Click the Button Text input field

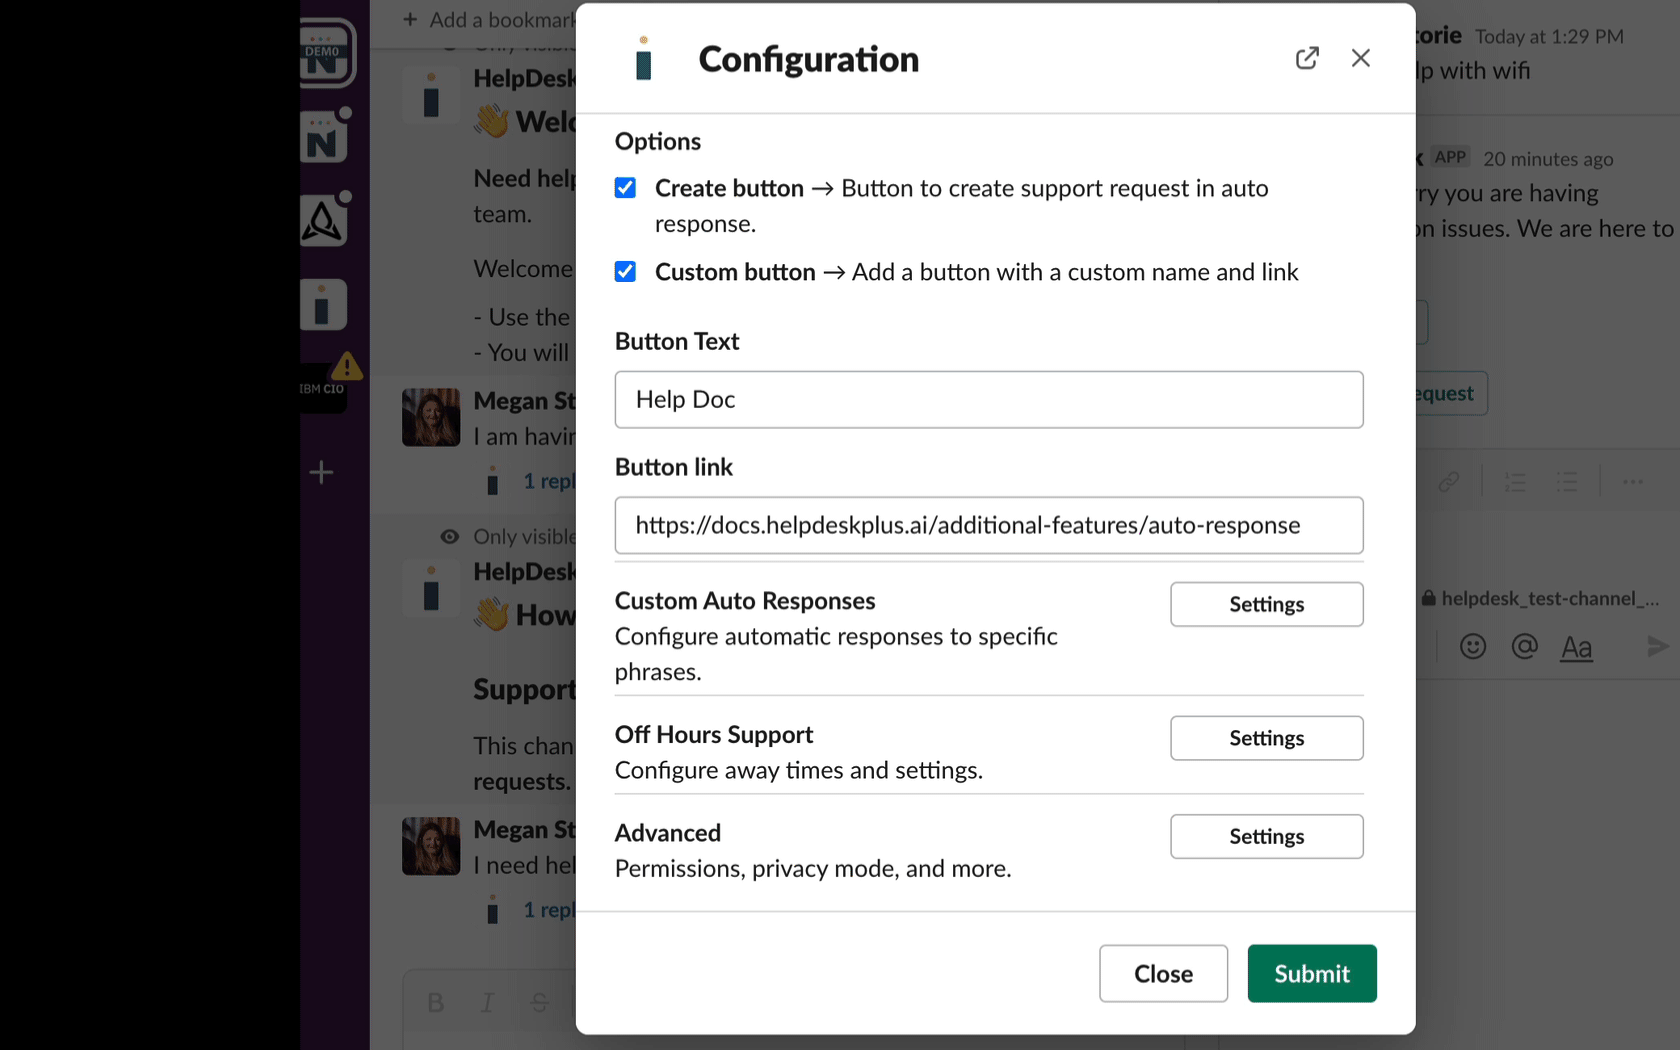pyautogui.click(x=989, y=400)
